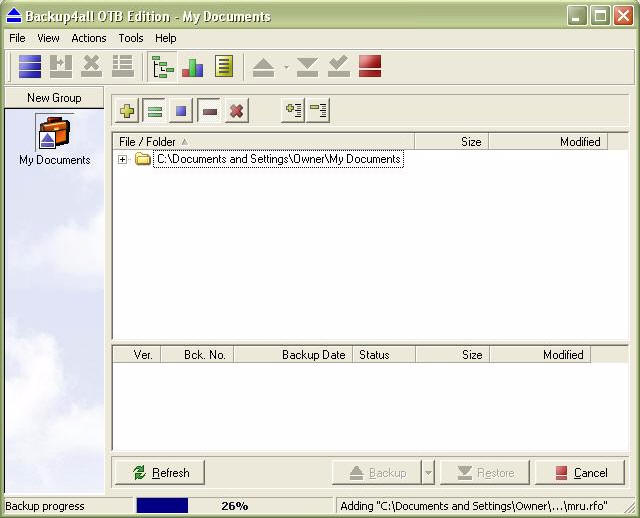Click the Backup4all app icon in title bar
This screenshot has height=518, width=640.
click(x=14, y=16)
